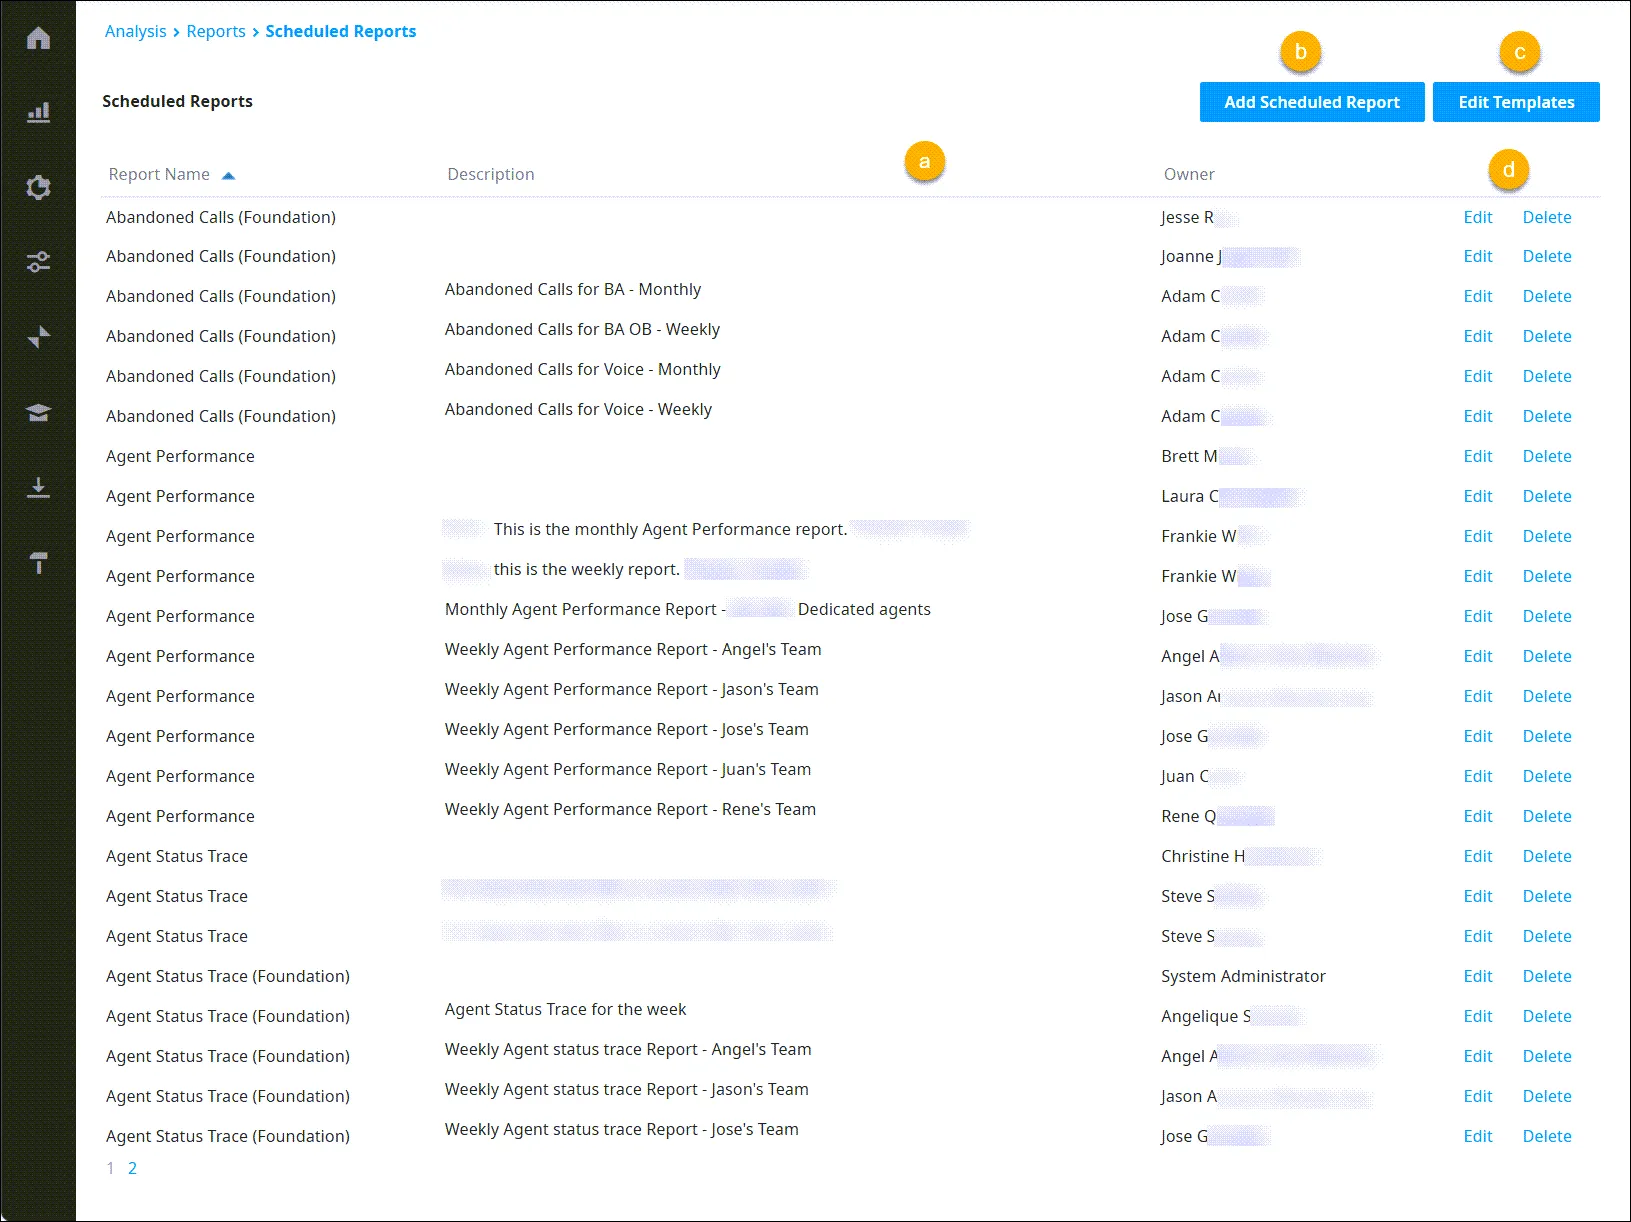Screen dimensions: 1631x1222
Task: Edit Agent Status Trace for the week
Action: pos(1477,1016)
